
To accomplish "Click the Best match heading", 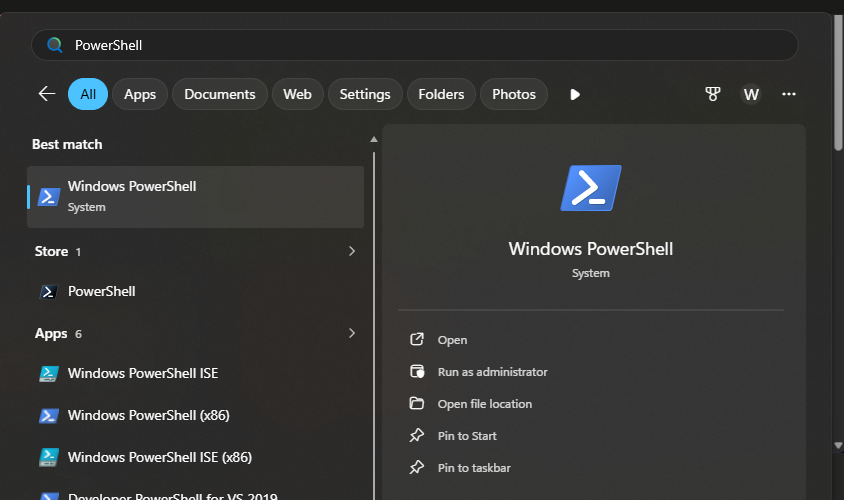I will coord(67,144).
